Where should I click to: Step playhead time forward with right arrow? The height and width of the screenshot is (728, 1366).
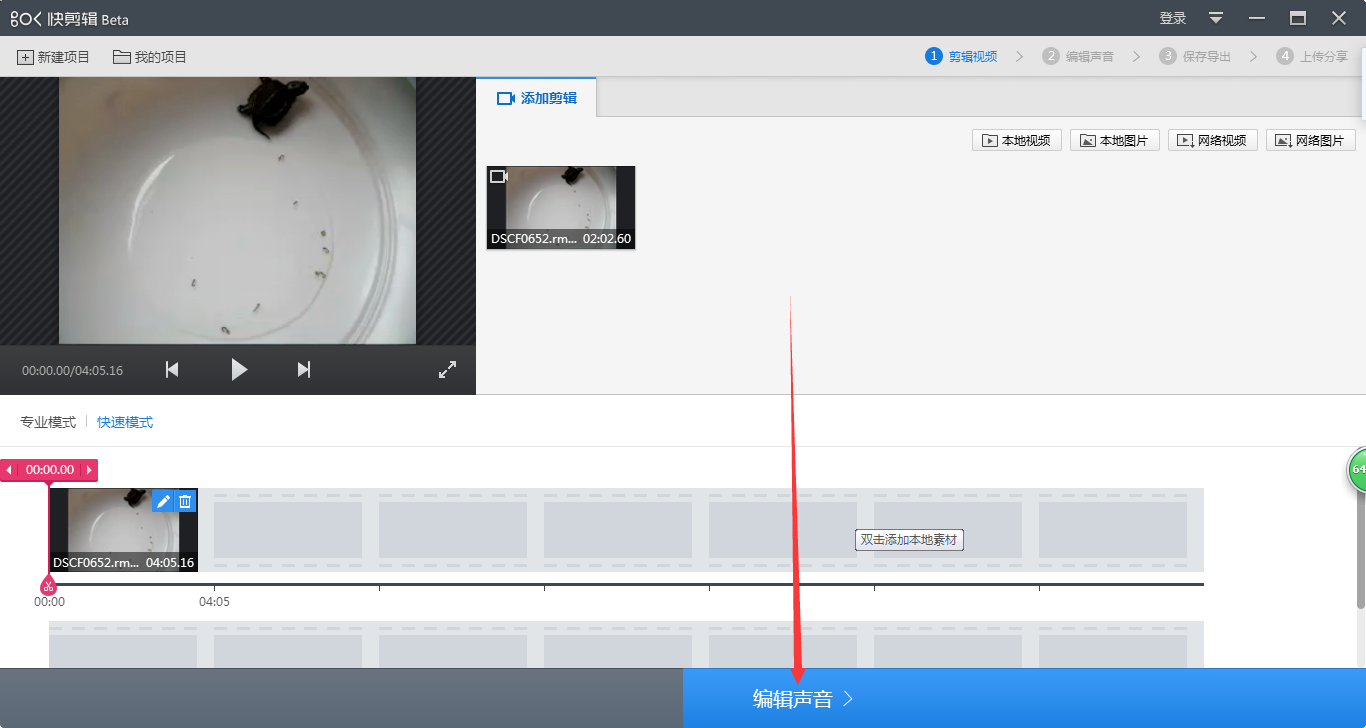tap(90, 470)
